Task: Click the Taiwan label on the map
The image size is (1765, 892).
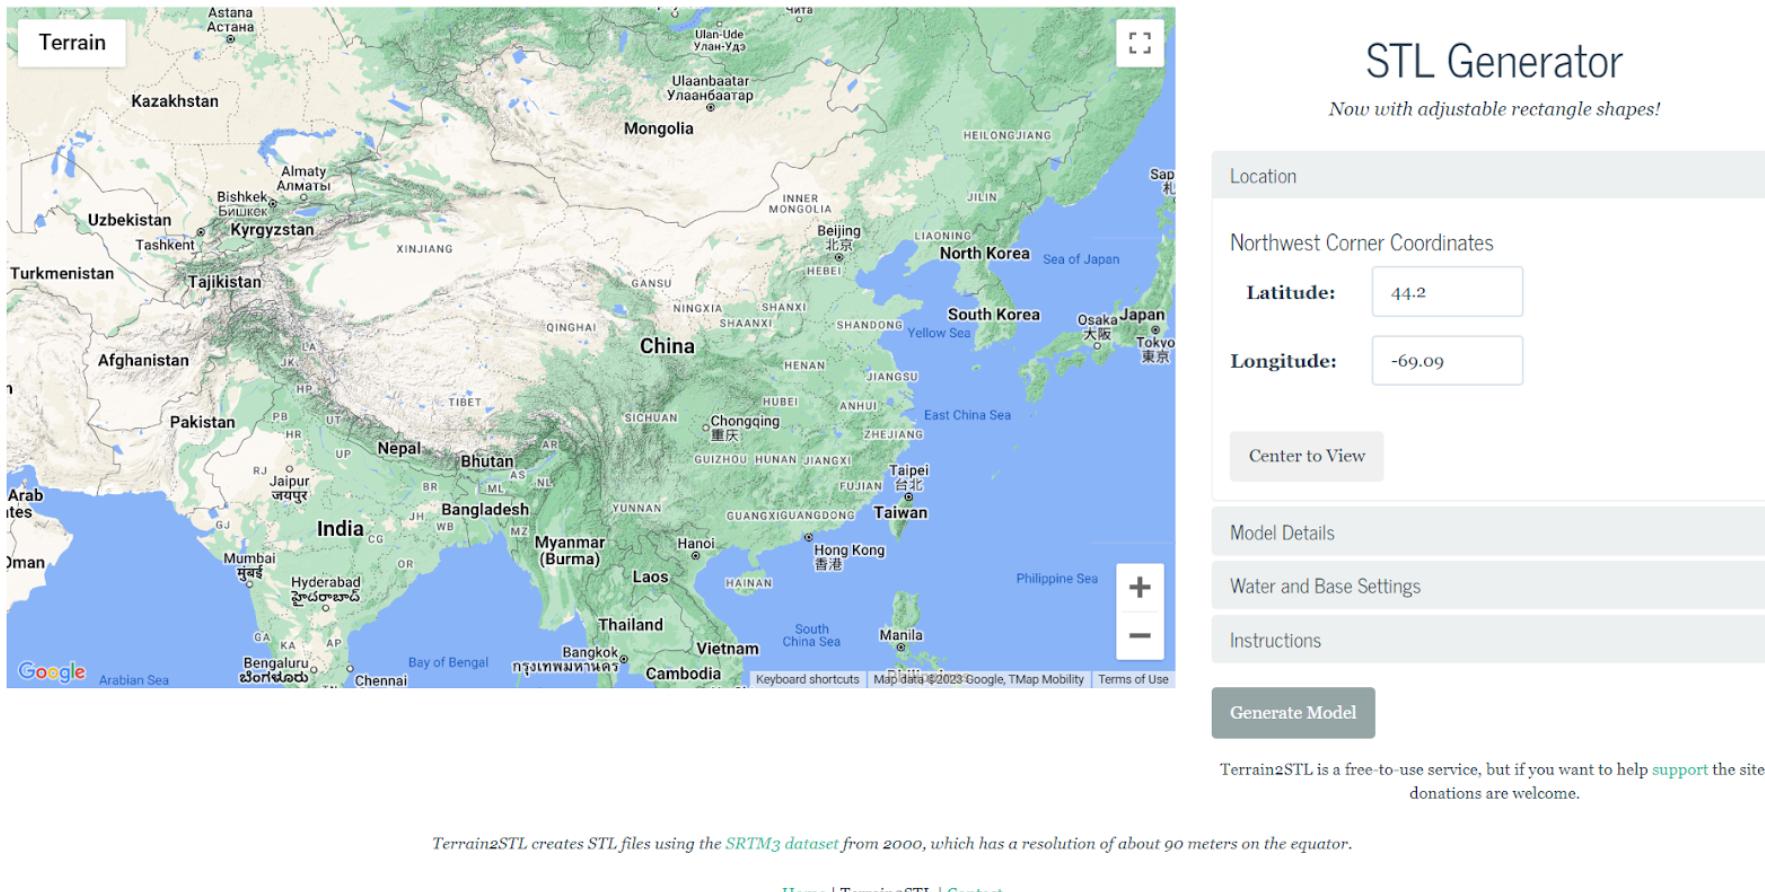Action: pyautogui.click(x=901, y=513)
